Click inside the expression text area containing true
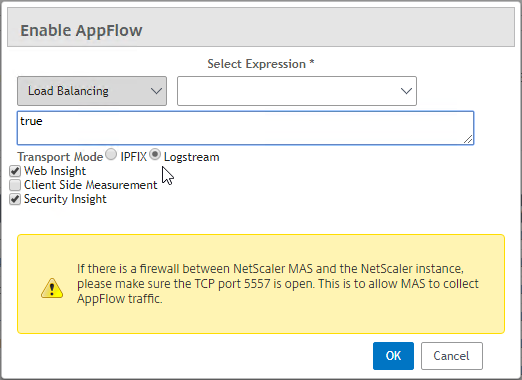The image size is (522, 380). pyautogui.click(x=246, y=128)
